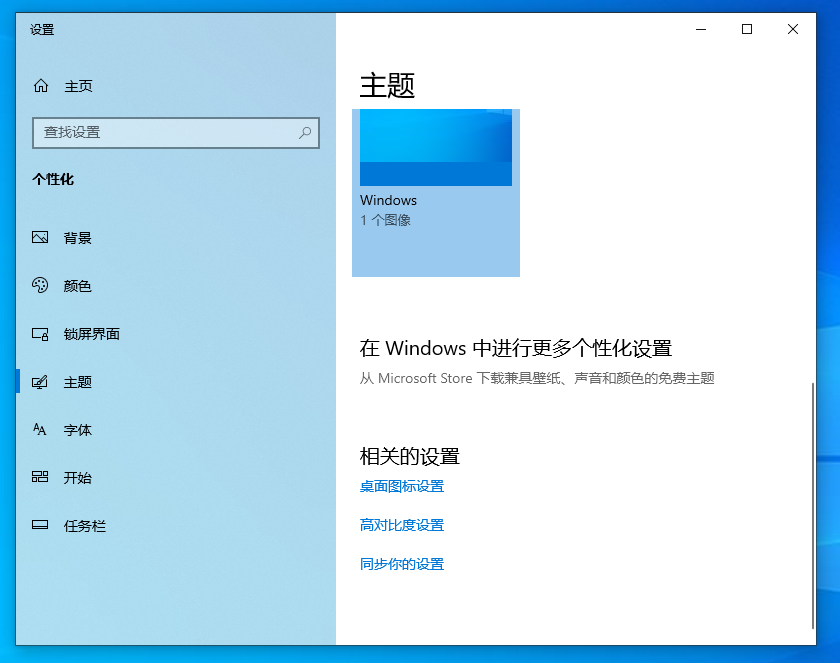Minimize the 设置 window

tap(701, 29)
